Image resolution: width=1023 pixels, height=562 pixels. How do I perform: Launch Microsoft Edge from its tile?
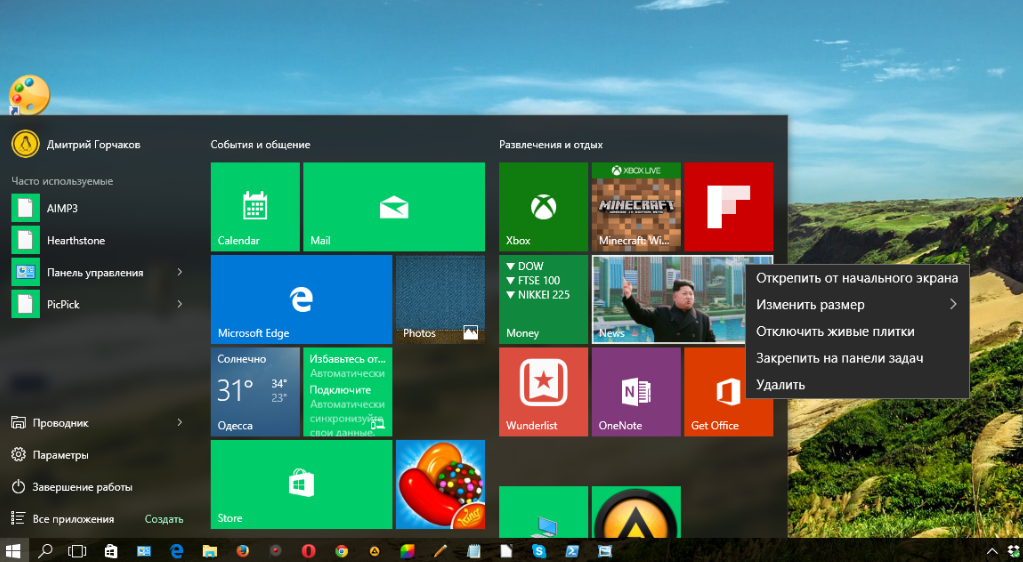pos(300,299)
